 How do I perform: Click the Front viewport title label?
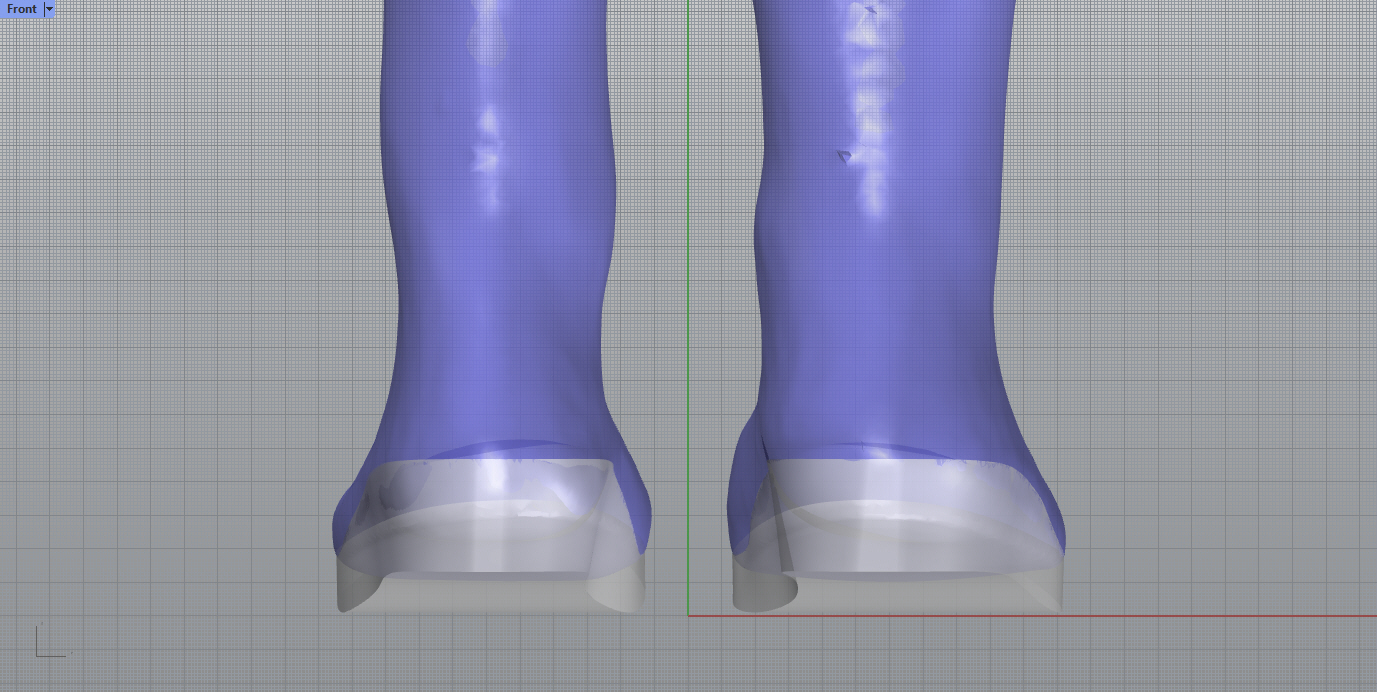[21, 9]
